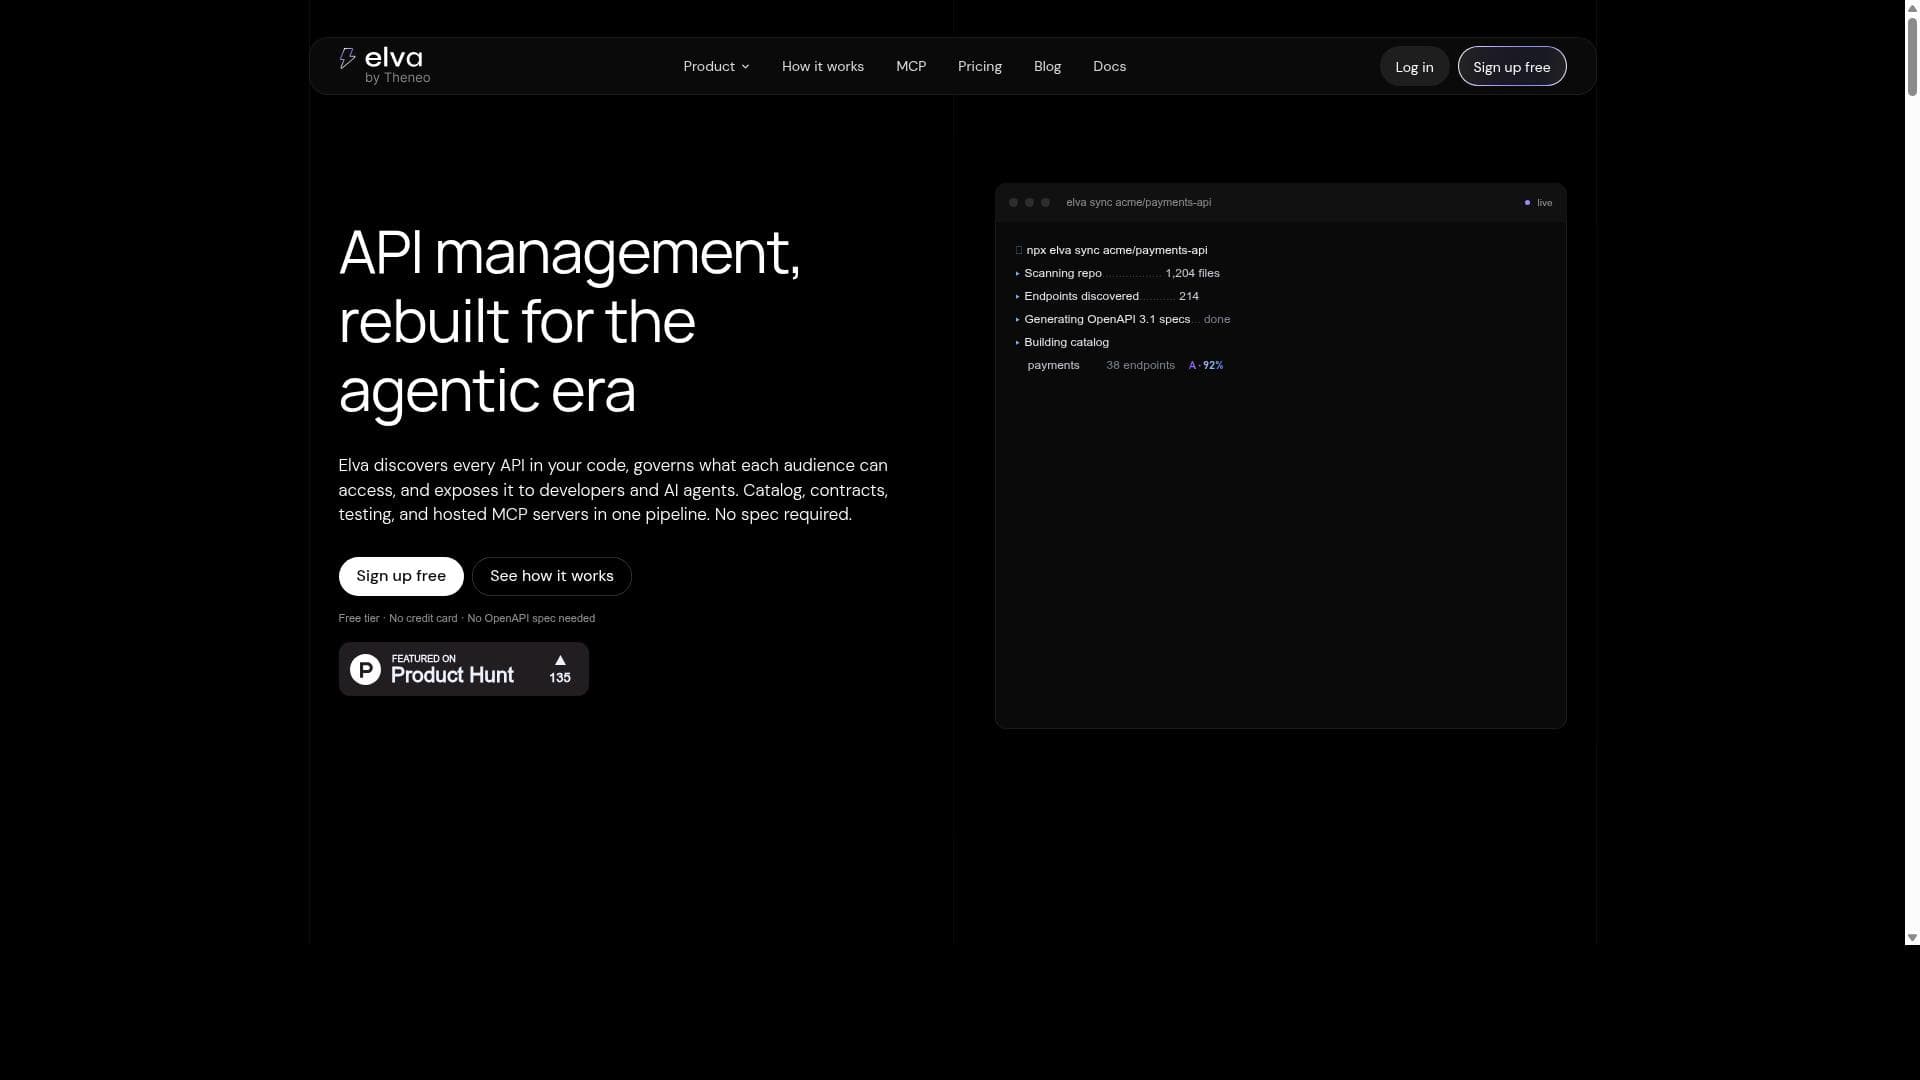This screenshot has width=1920, height=1080.
Task: Click the Product Hunt 135 upvote count
Action: click(x=560, y=678)
